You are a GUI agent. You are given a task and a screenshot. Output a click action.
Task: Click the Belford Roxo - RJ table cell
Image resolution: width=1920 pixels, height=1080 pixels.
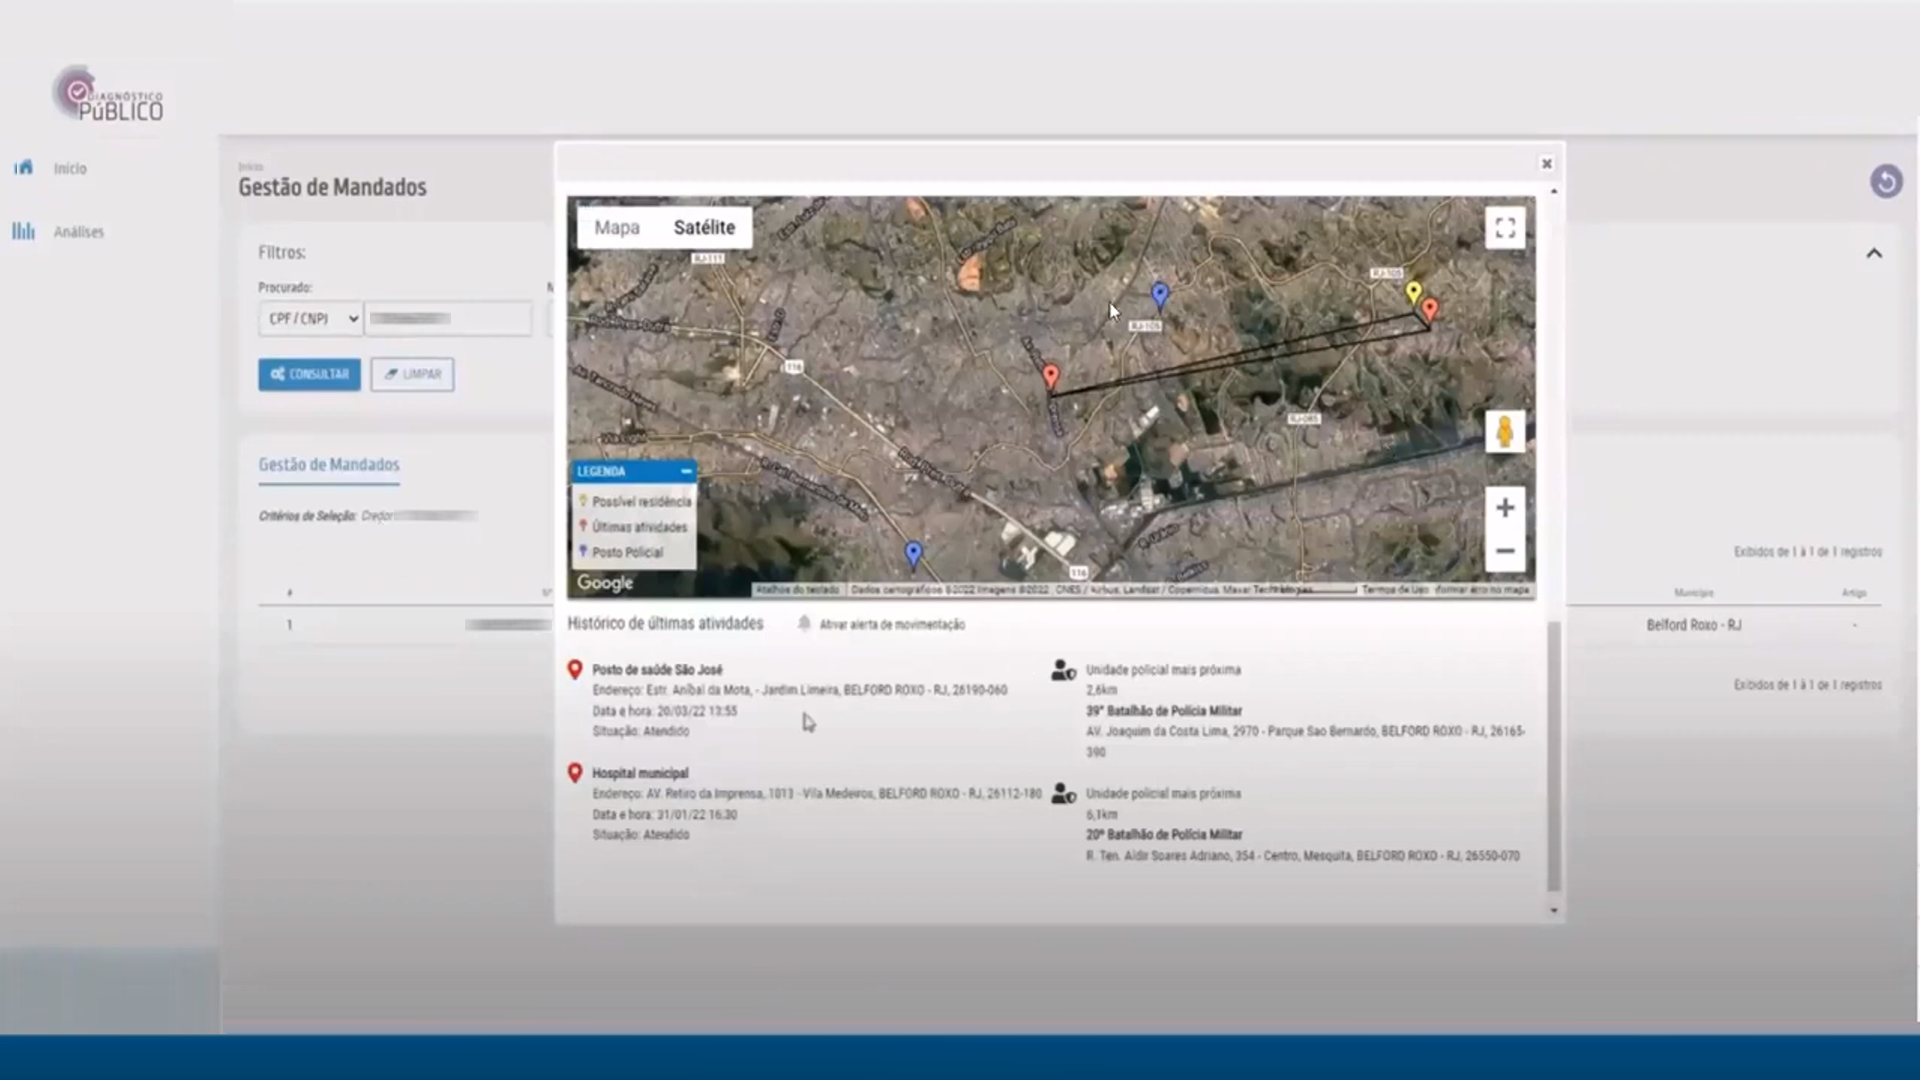pyautogui.click(x=1694, y=625)
